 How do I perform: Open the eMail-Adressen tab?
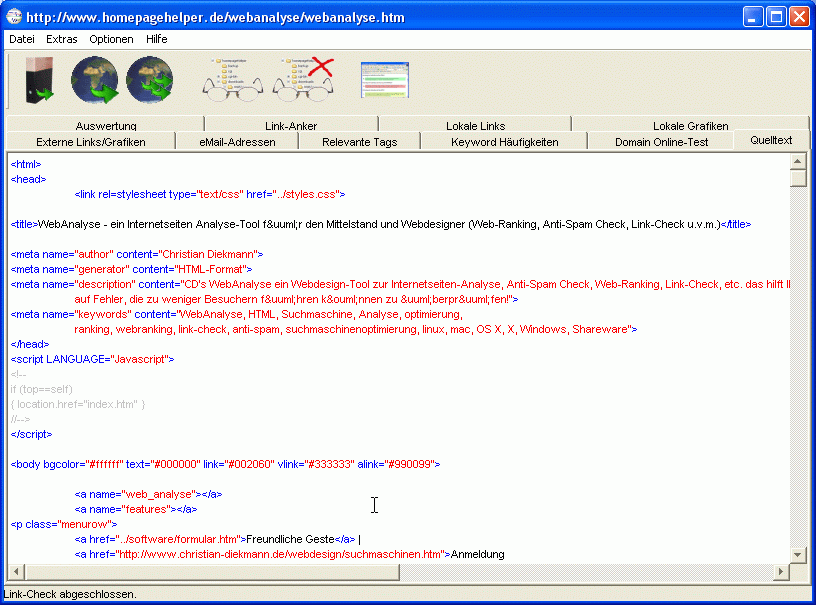(x=237, y=142)
